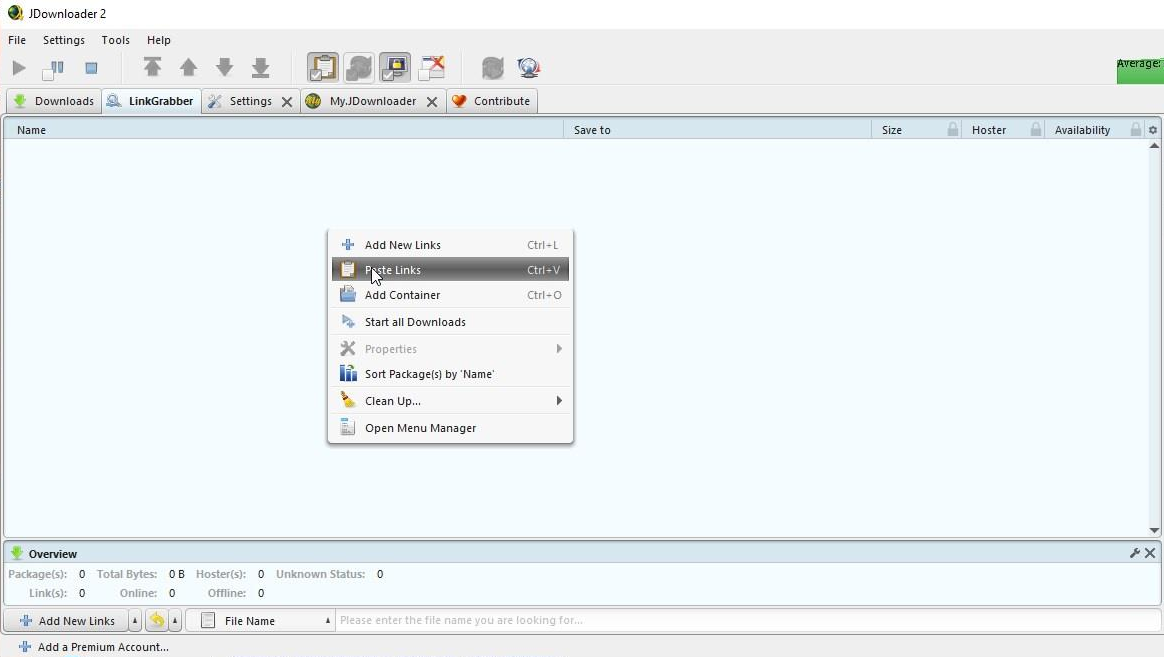Screen dimensions: 1164x657
Task: Start all downloads with the toolbar play icon
Action: pos(19,68)
